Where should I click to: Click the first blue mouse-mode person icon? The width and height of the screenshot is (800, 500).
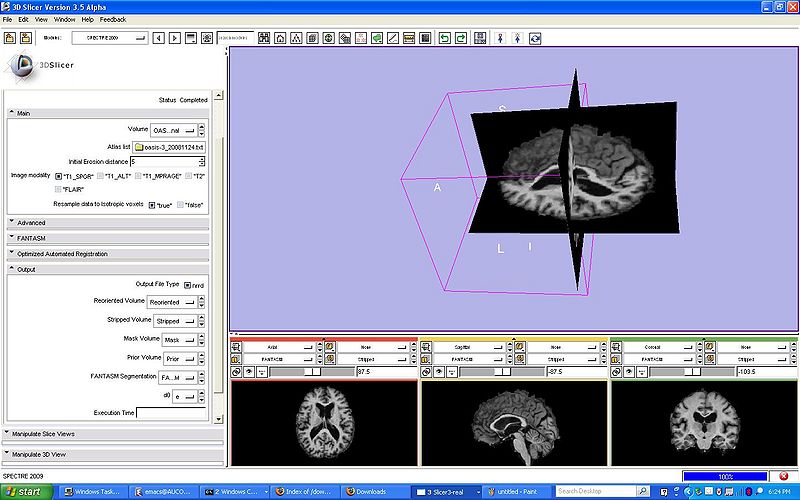tap(501, 38)
